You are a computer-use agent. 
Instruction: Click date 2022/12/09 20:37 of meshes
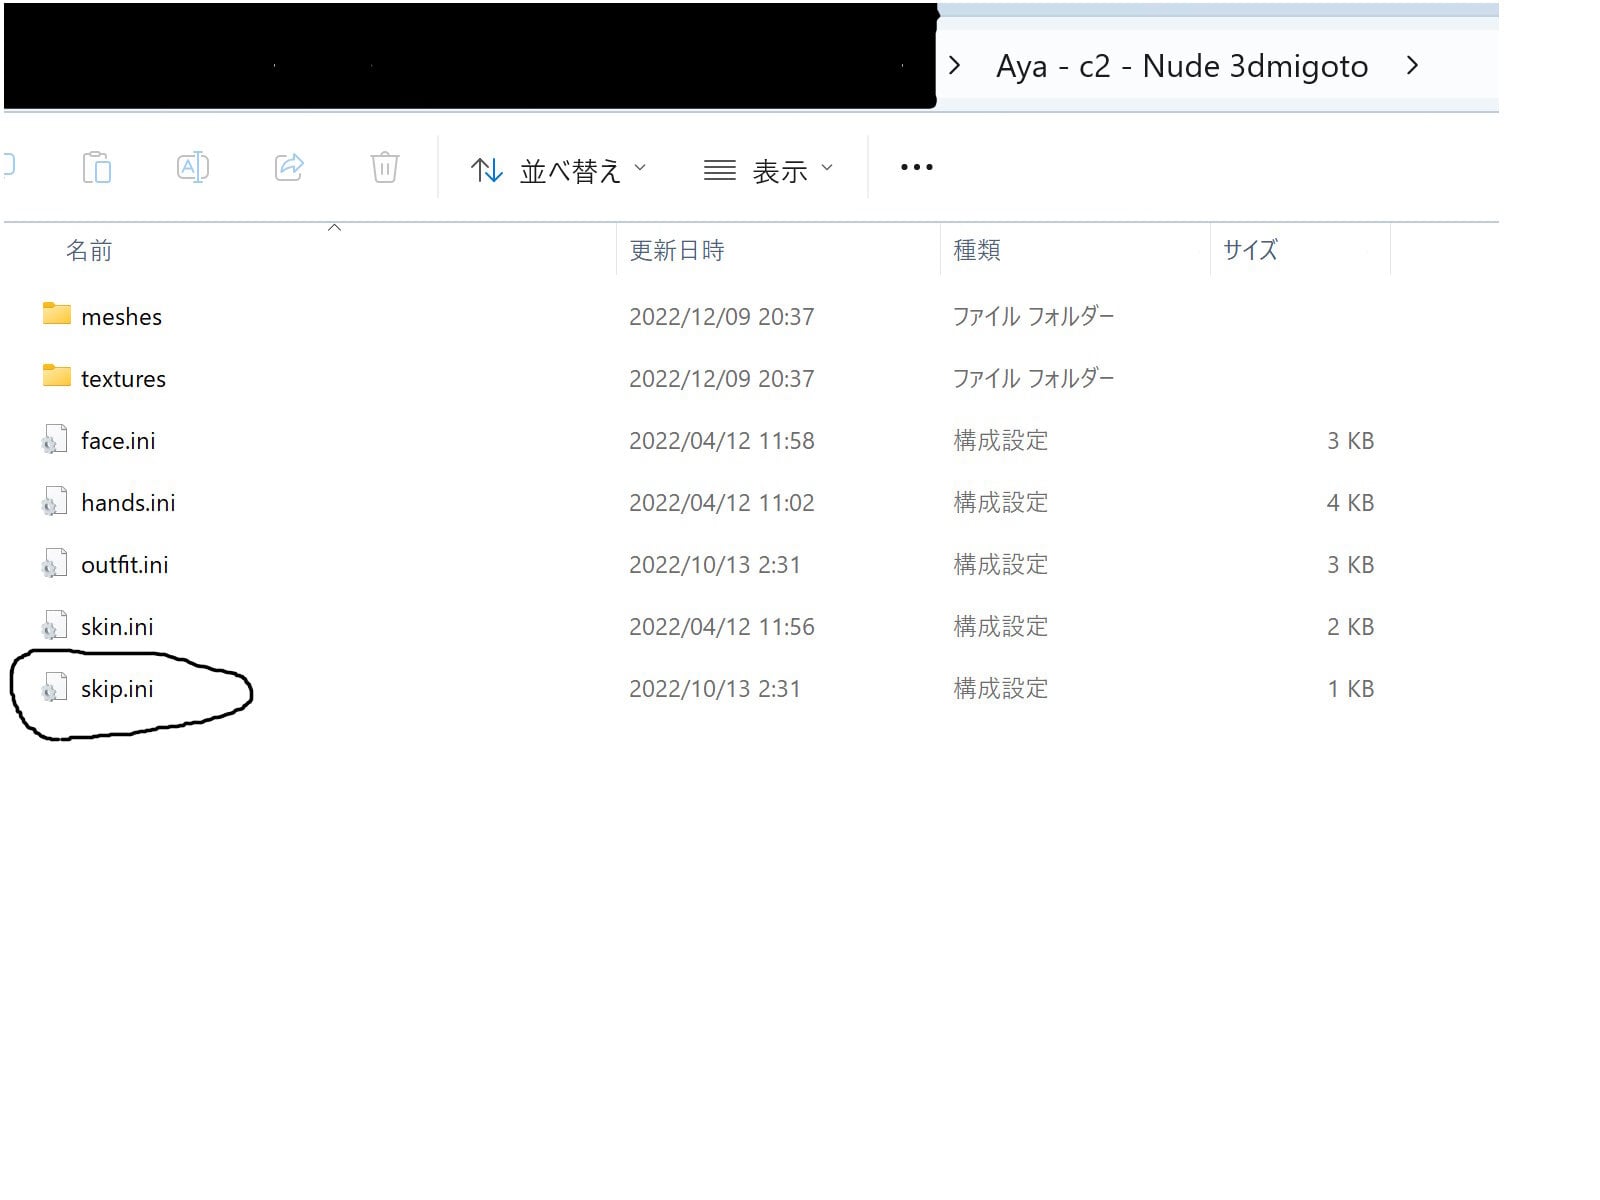722,317
